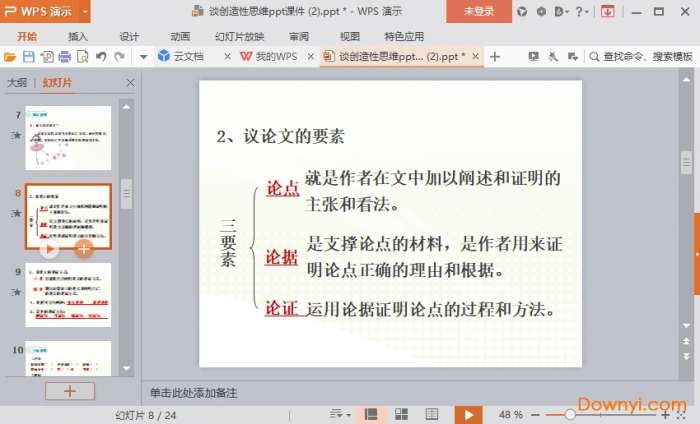This screenshot has width=700, height=424.
Task: Click the notes area 单击此处添加备注
Action: coord(193,393)
